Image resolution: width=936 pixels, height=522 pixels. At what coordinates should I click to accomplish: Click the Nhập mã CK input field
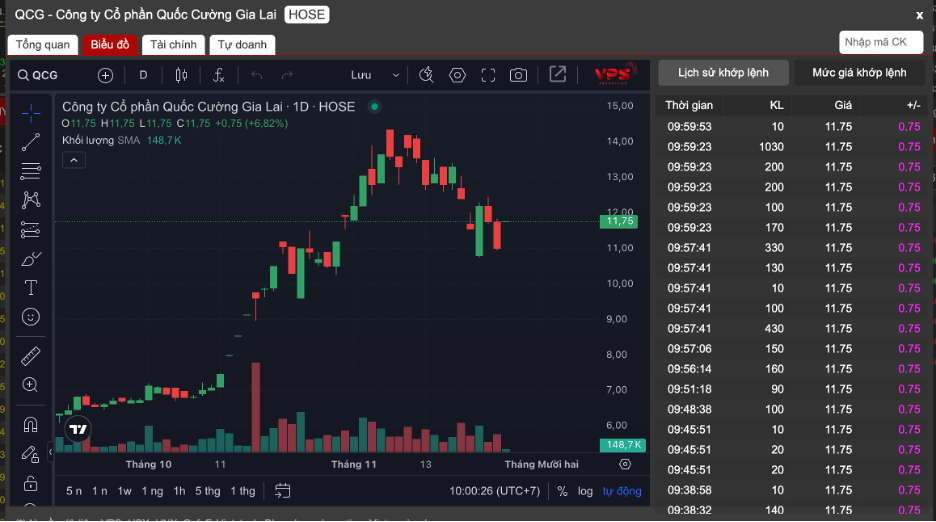[881, 42]
